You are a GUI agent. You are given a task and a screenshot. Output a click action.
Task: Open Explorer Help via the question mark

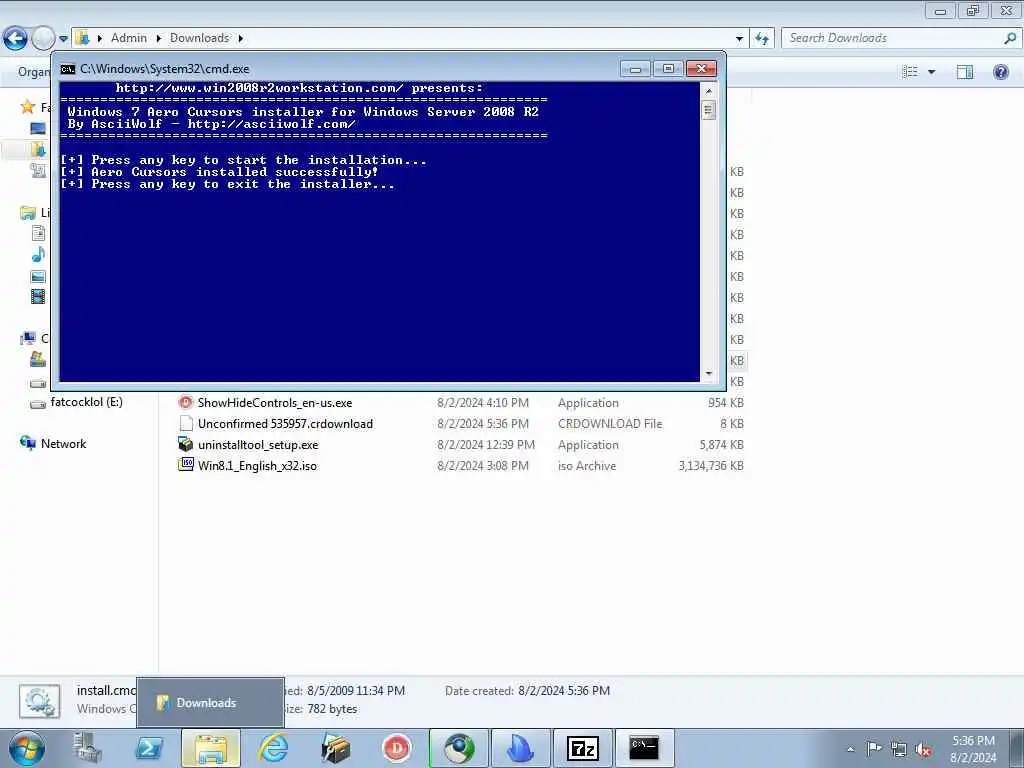point(1000,71)
